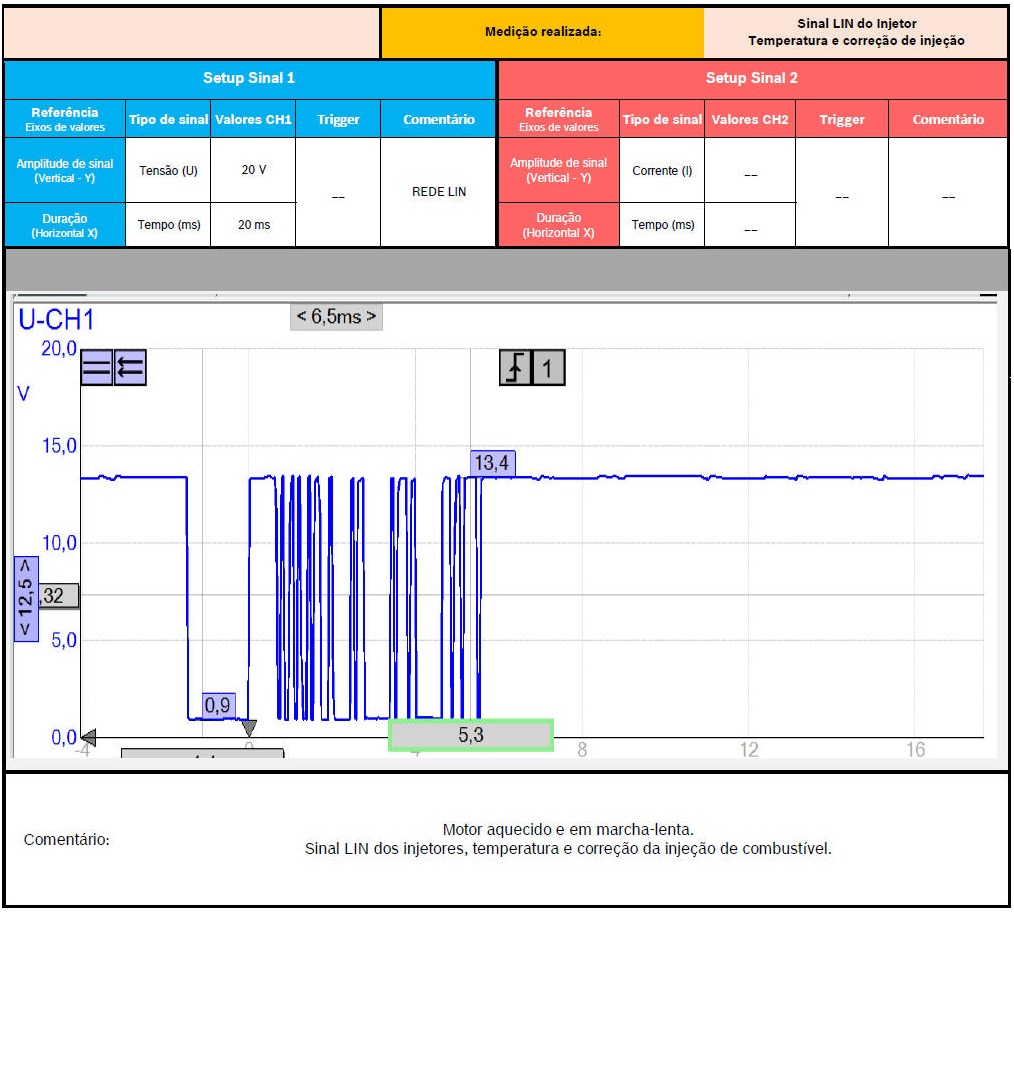
Task: Click the U-CH1 channel label
Action: (x=56, y=320)
